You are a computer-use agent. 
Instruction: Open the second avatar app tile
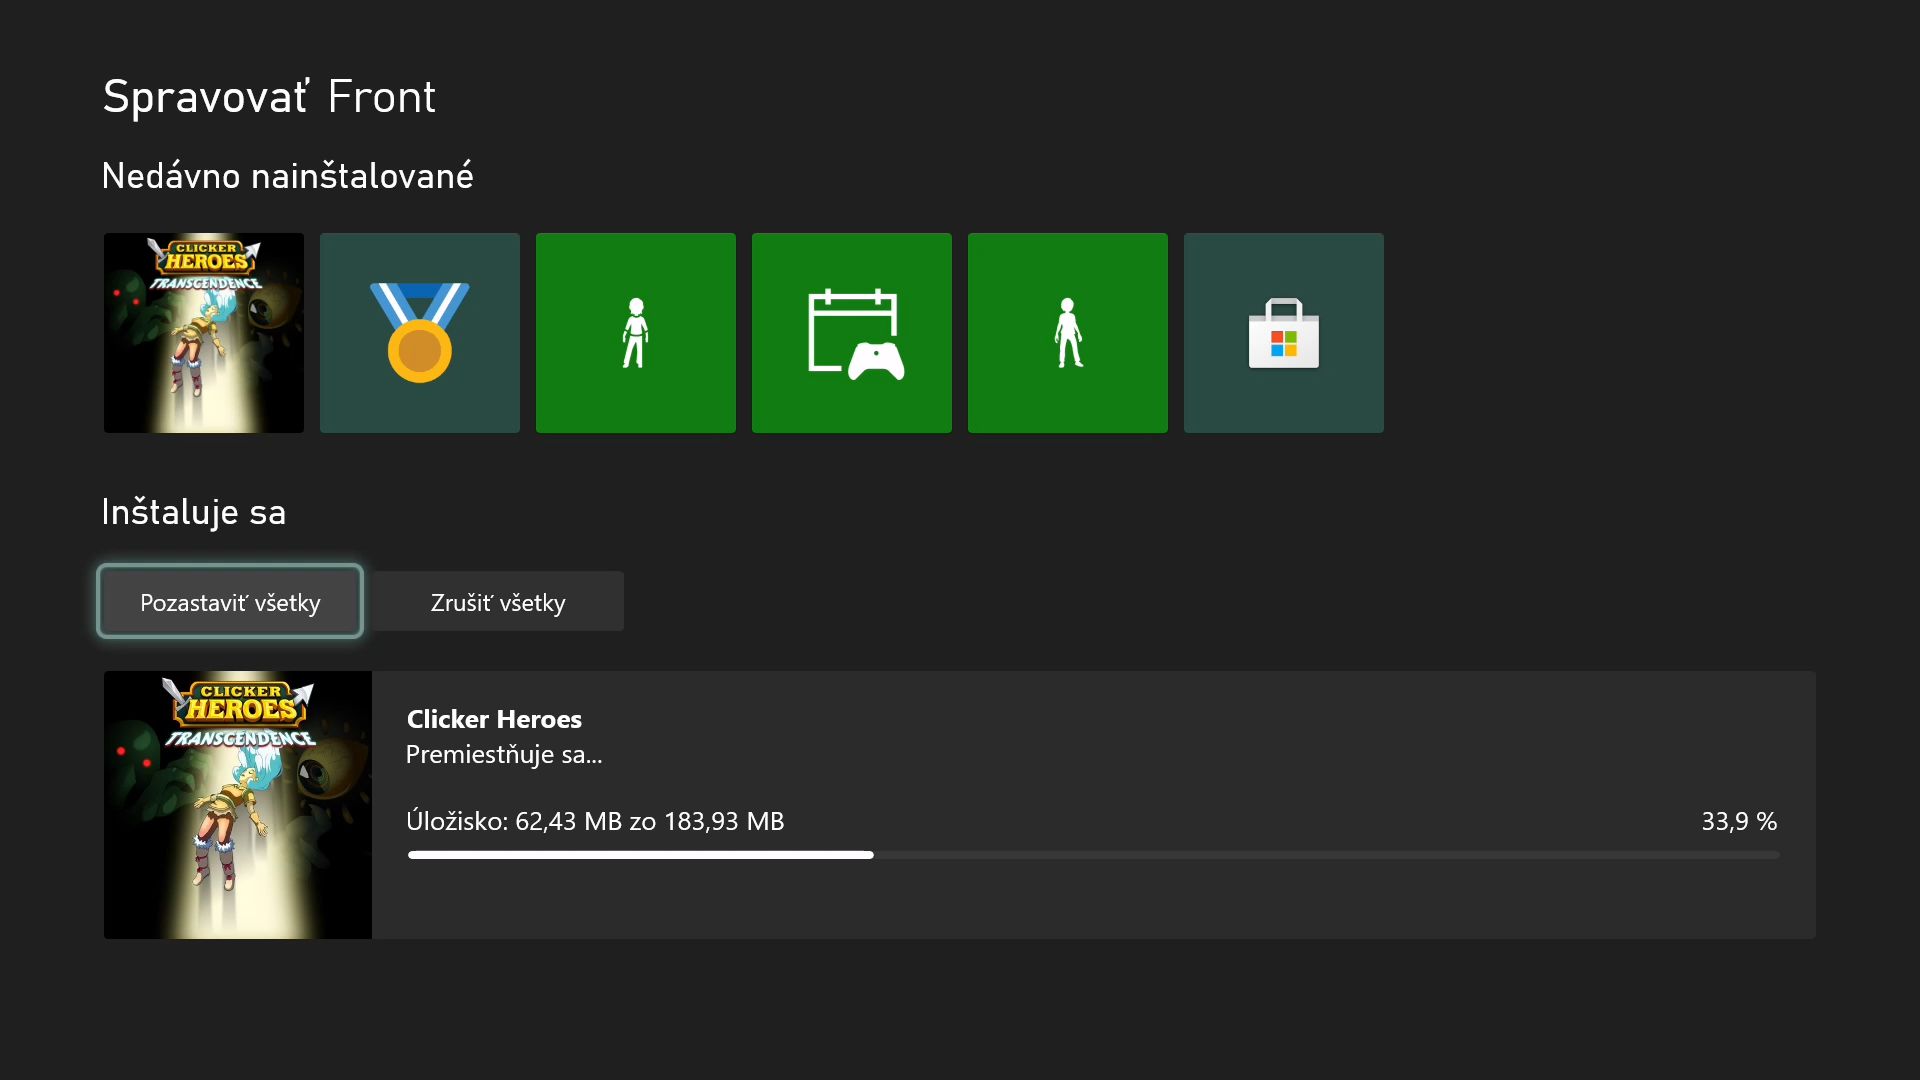[x=1068, y=333]
